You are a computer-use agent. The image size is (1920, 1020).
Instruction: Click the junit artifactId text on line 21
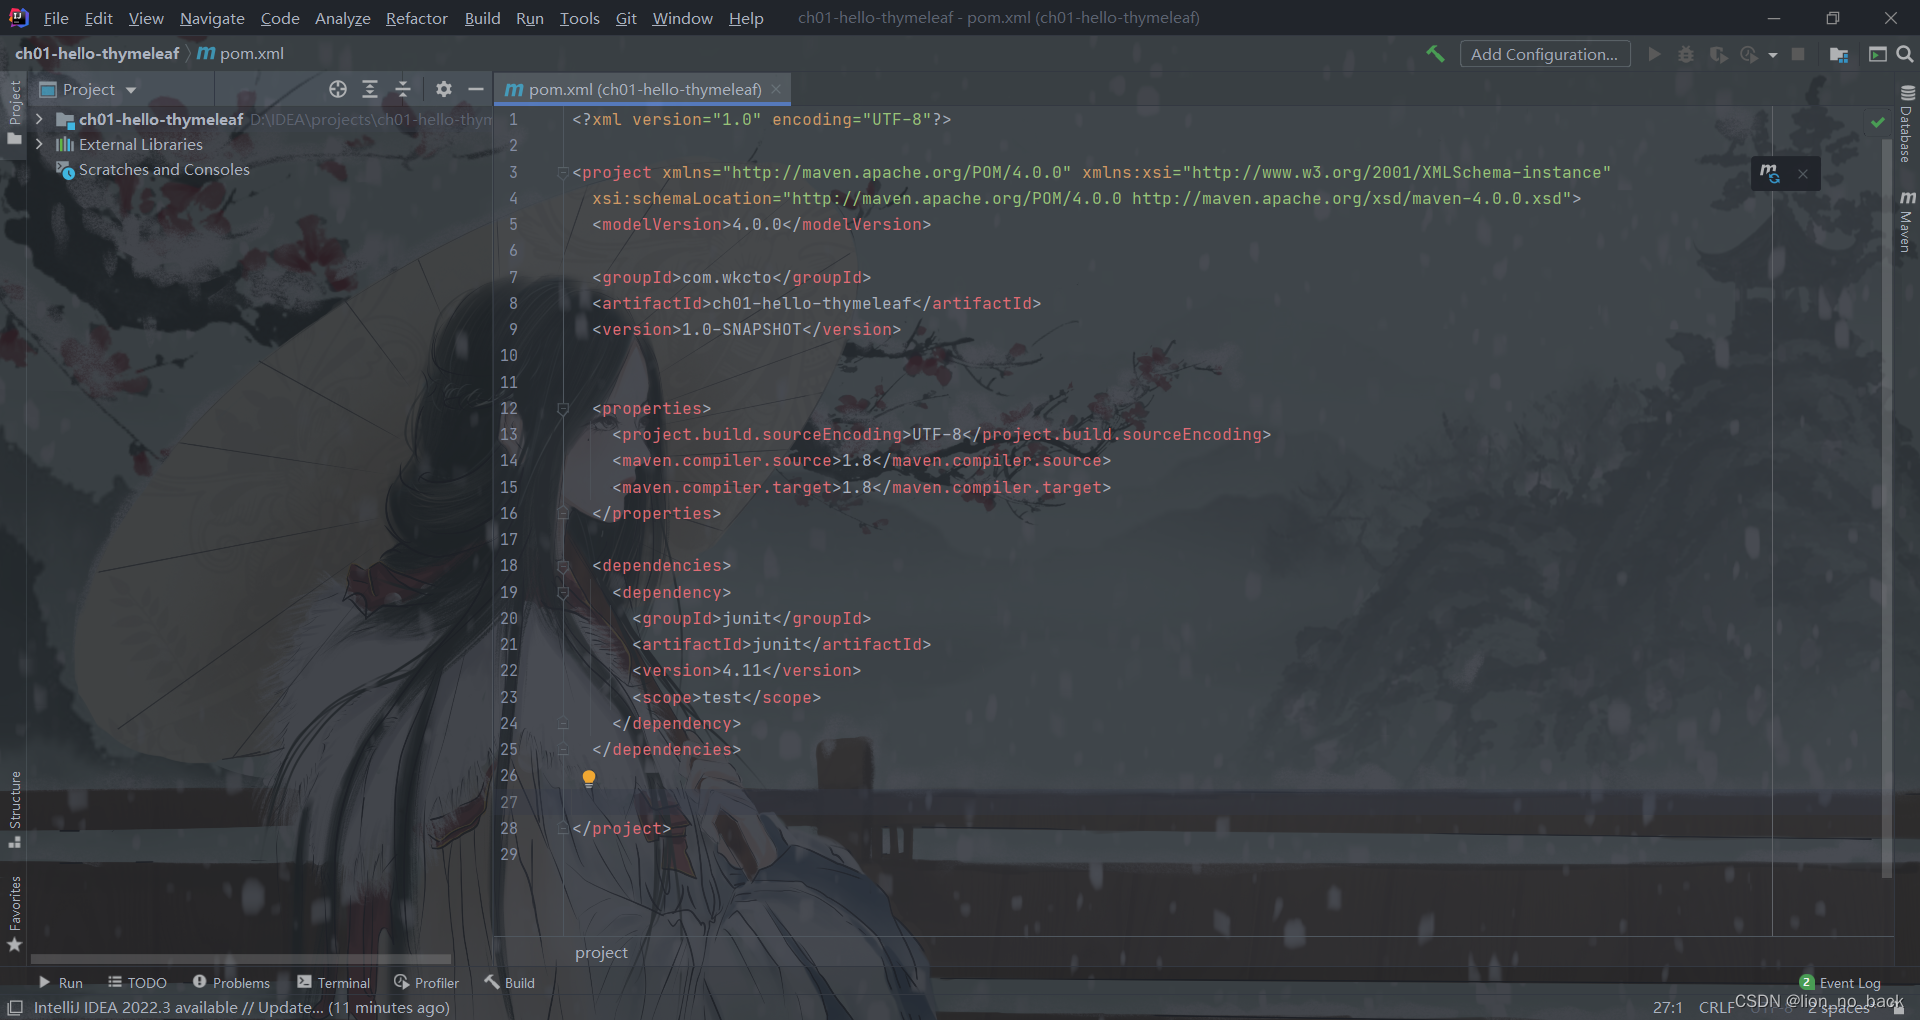(x=777, y=645)
